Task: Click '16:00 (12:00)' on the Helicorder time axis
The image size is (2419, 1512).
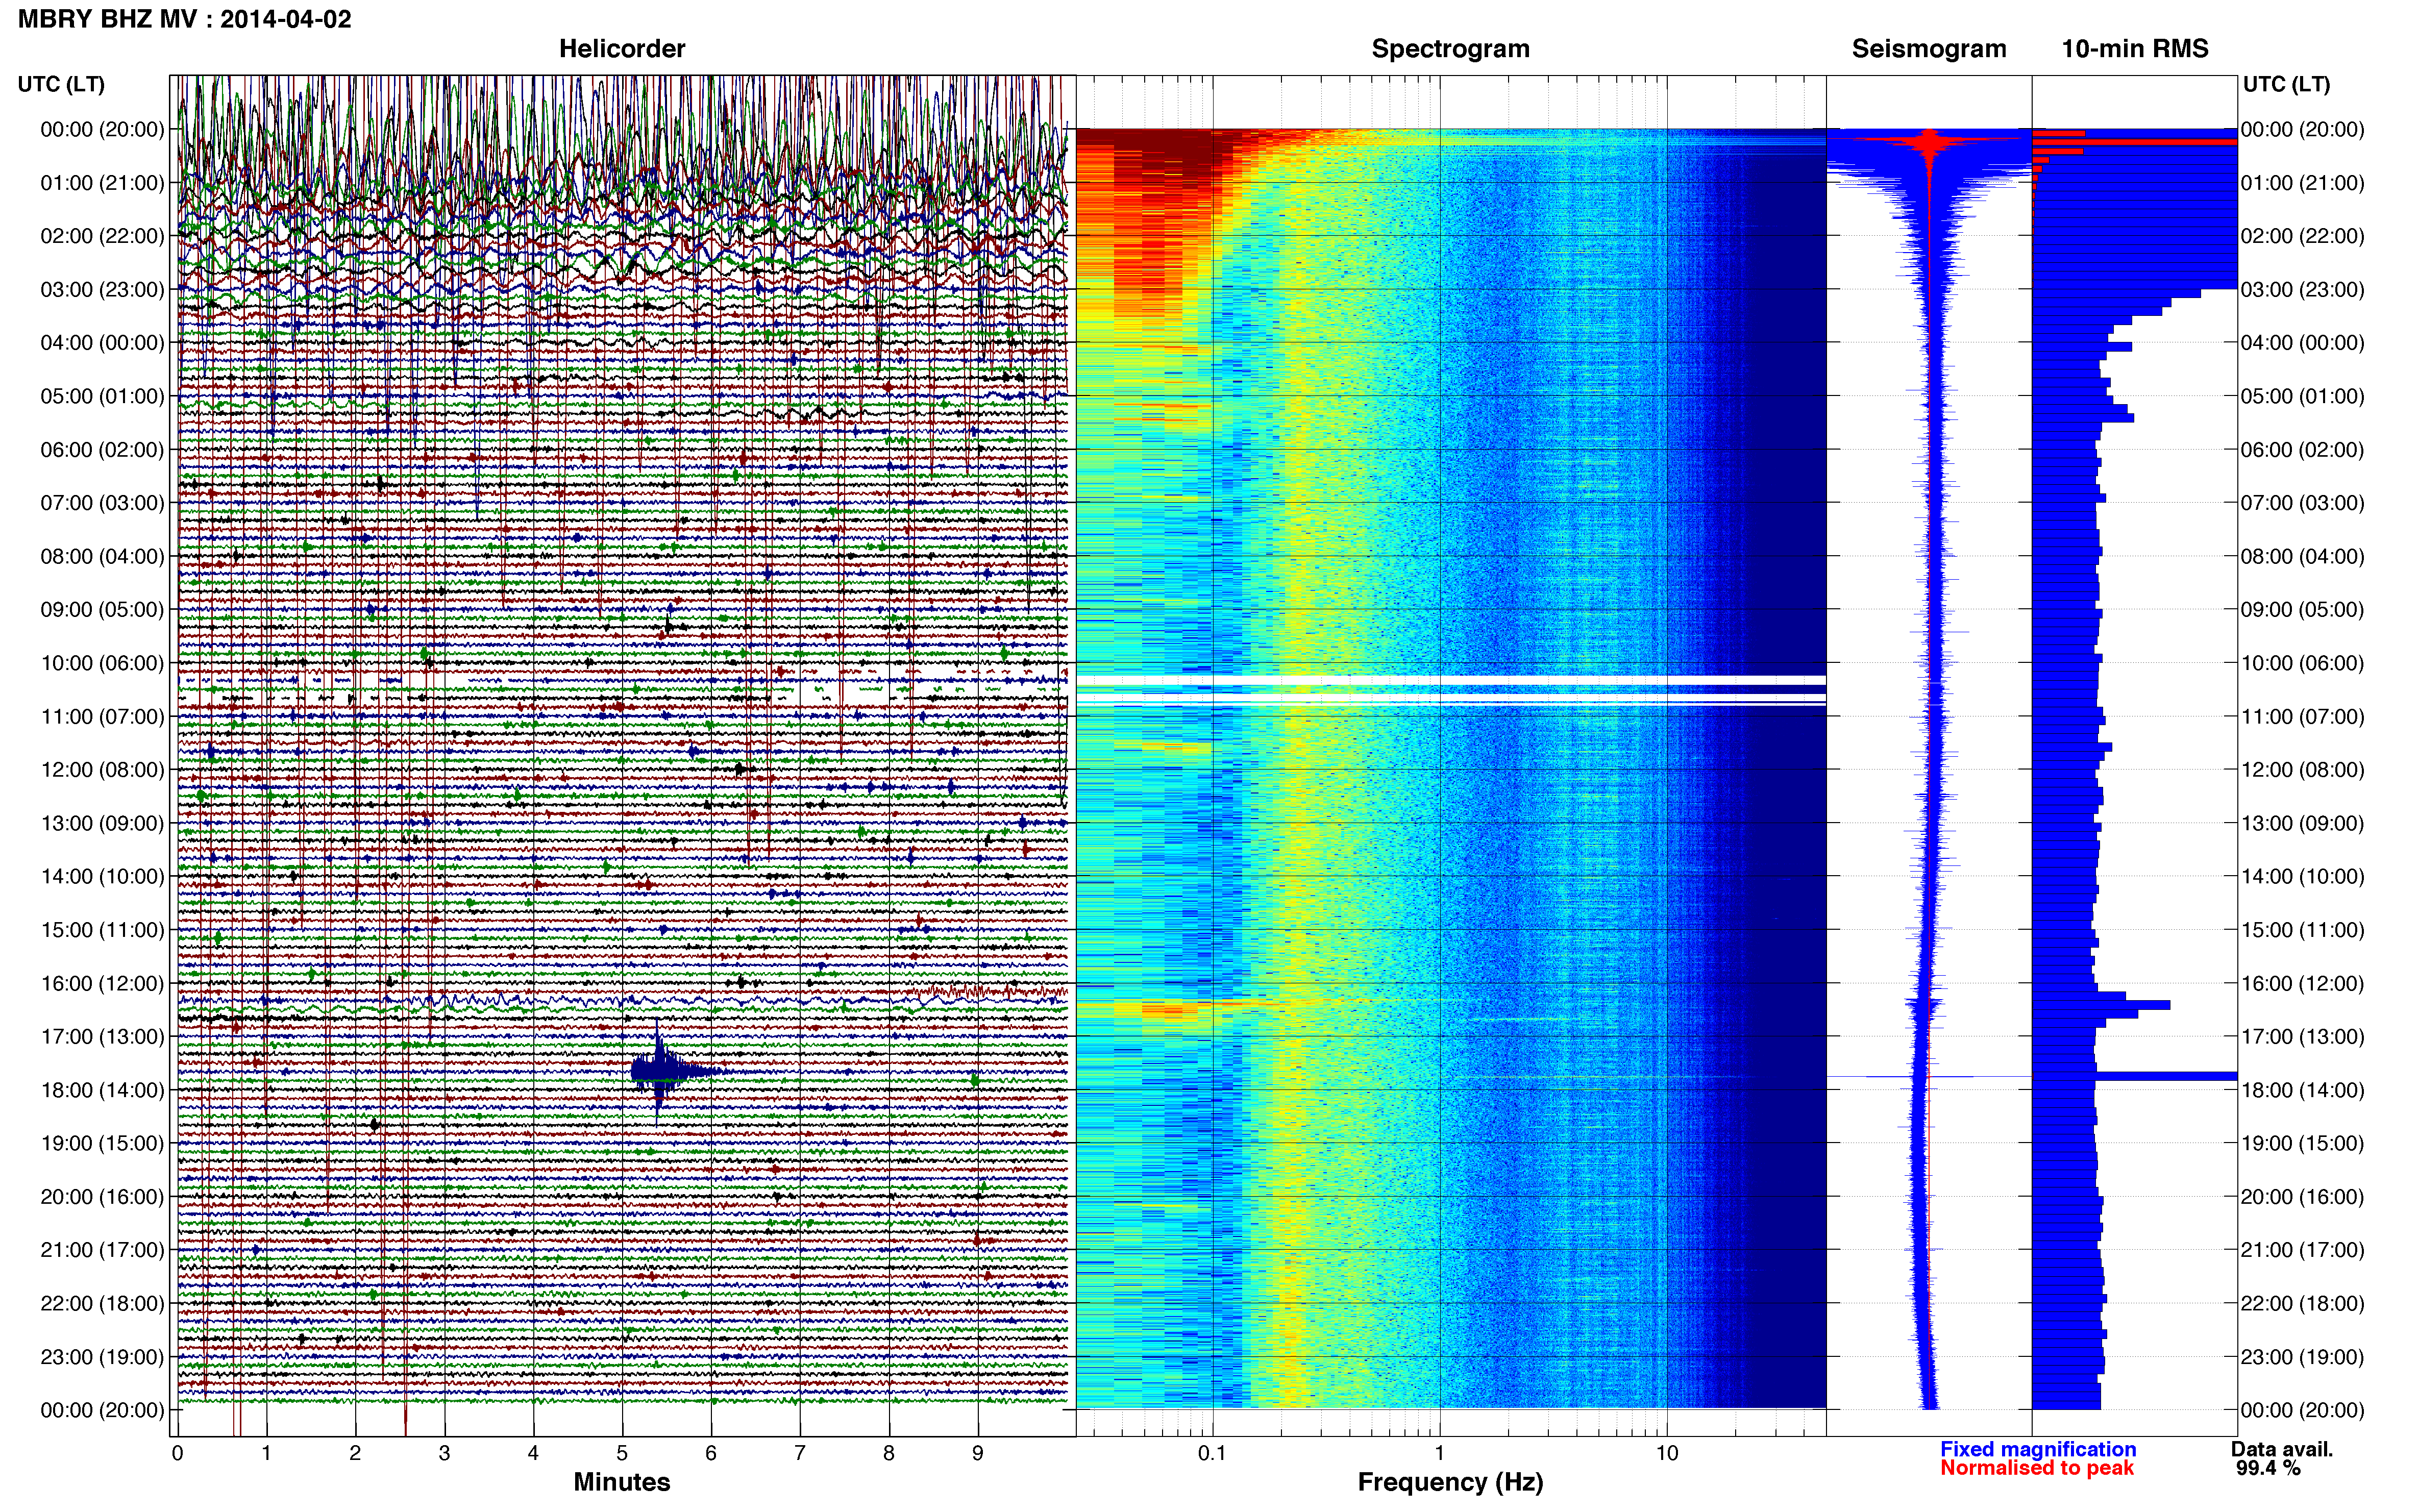Action: 102,983
